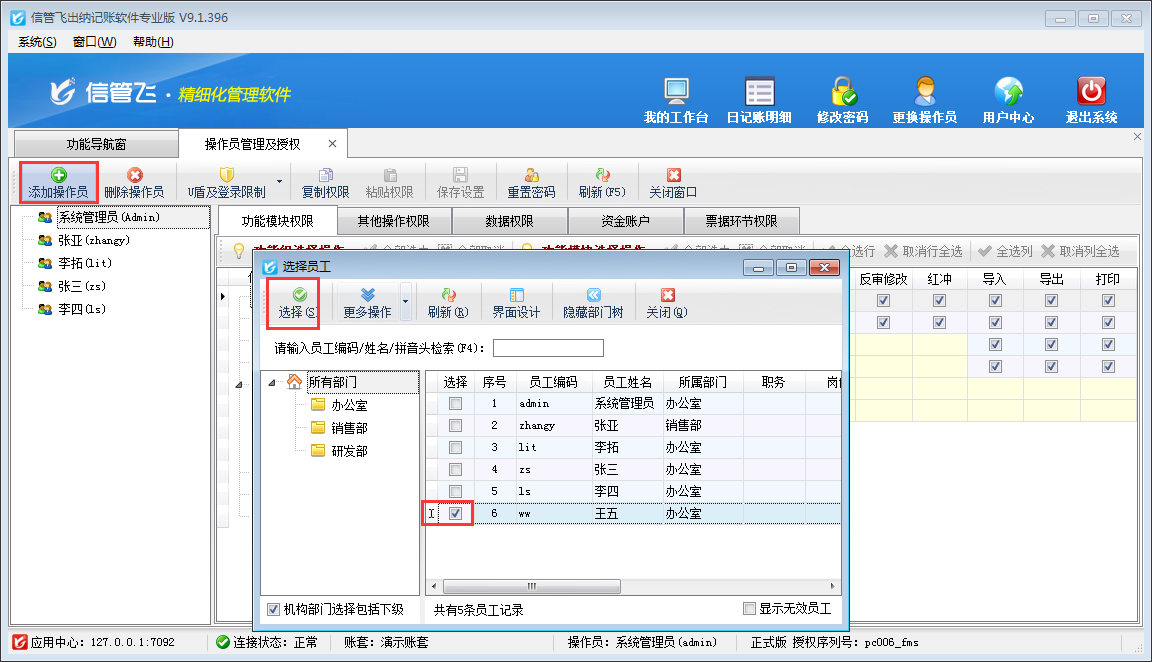Click the 更换操作员 user icon
Image resolution: width=1152 pixels, height=662 pixels.
coord(925,92)
